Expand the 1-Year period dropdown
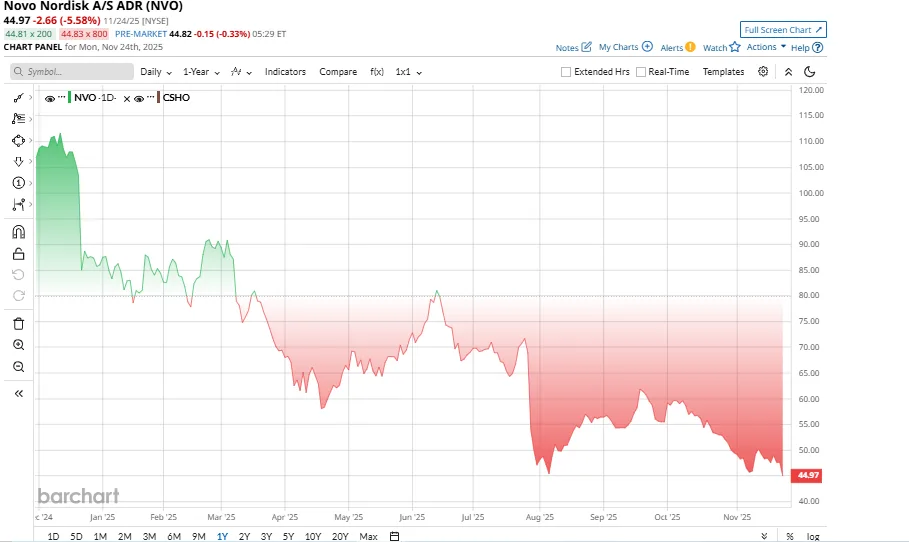The height and width of the screenshot is (542, 909). coord(200,72)
